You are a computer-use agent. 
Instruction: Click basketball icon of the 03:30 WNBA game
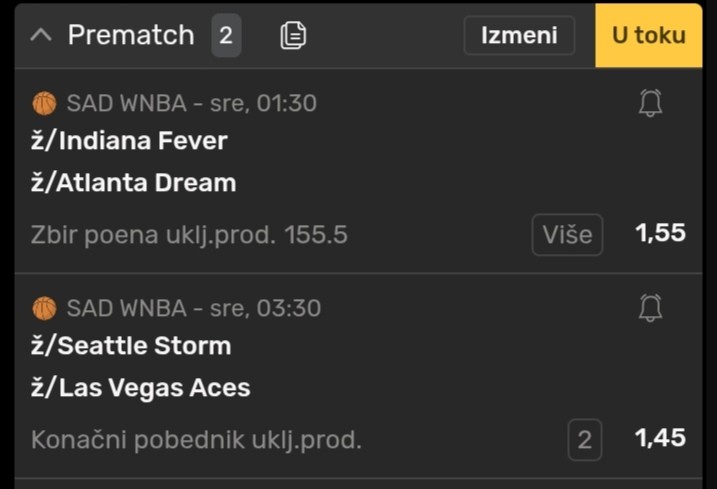(44, 308)
